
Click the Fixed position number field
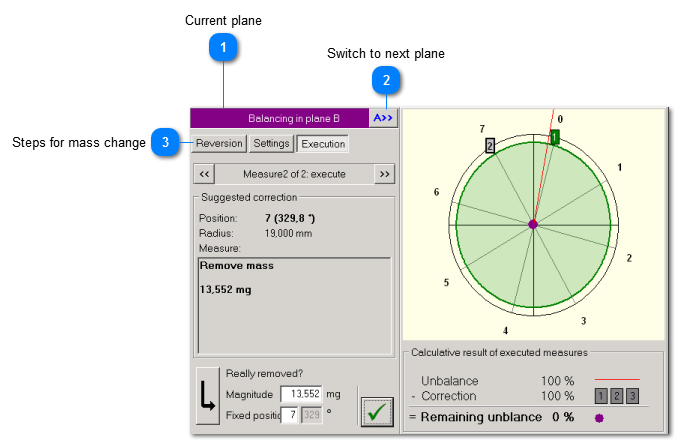coord(289,414)
